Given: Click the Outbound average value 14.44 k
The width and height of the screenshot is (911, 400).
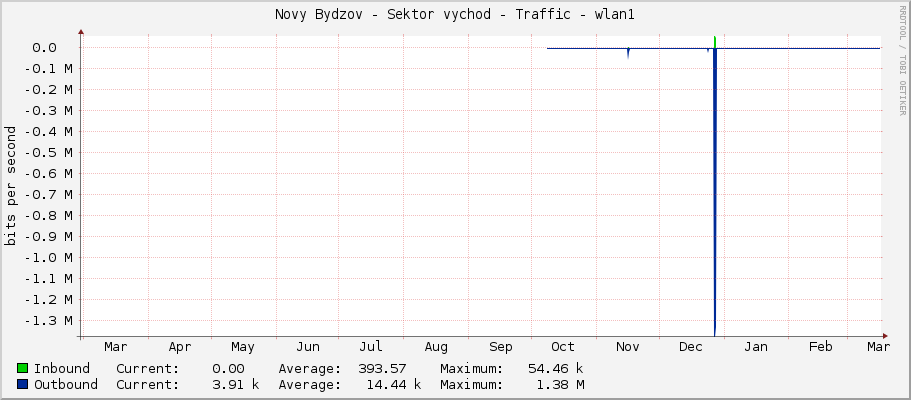Looking at the screenshot, I should 394,384.
